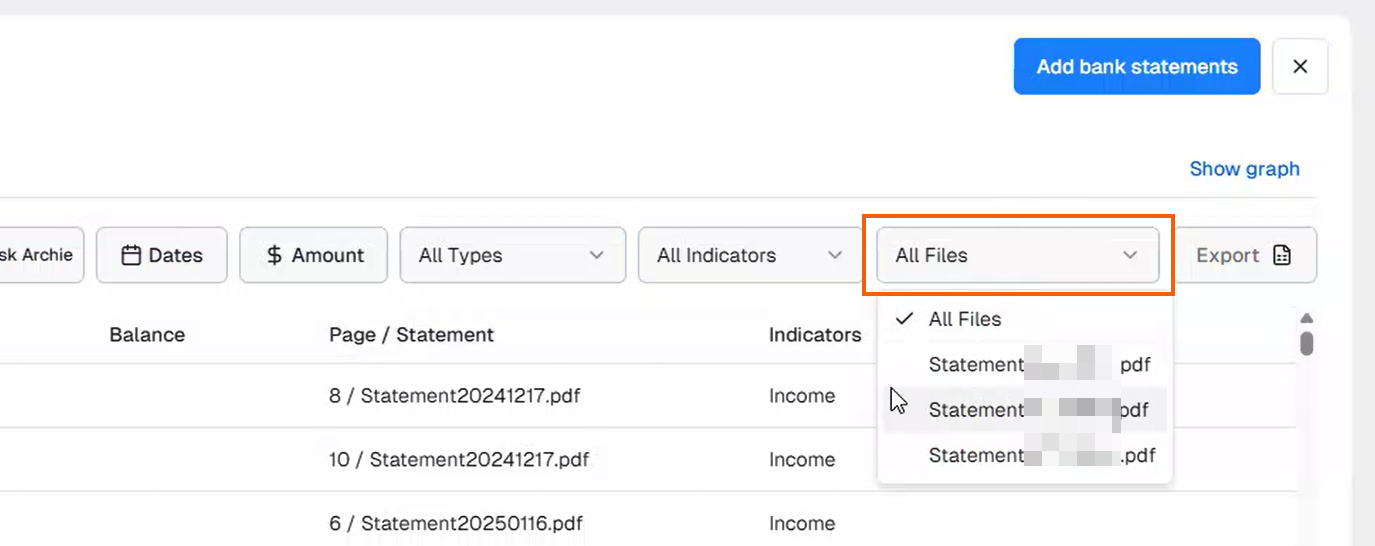1375x546 pixels.
Task: Collapse the All Files dropdown
Action: tap(1018, 255)
